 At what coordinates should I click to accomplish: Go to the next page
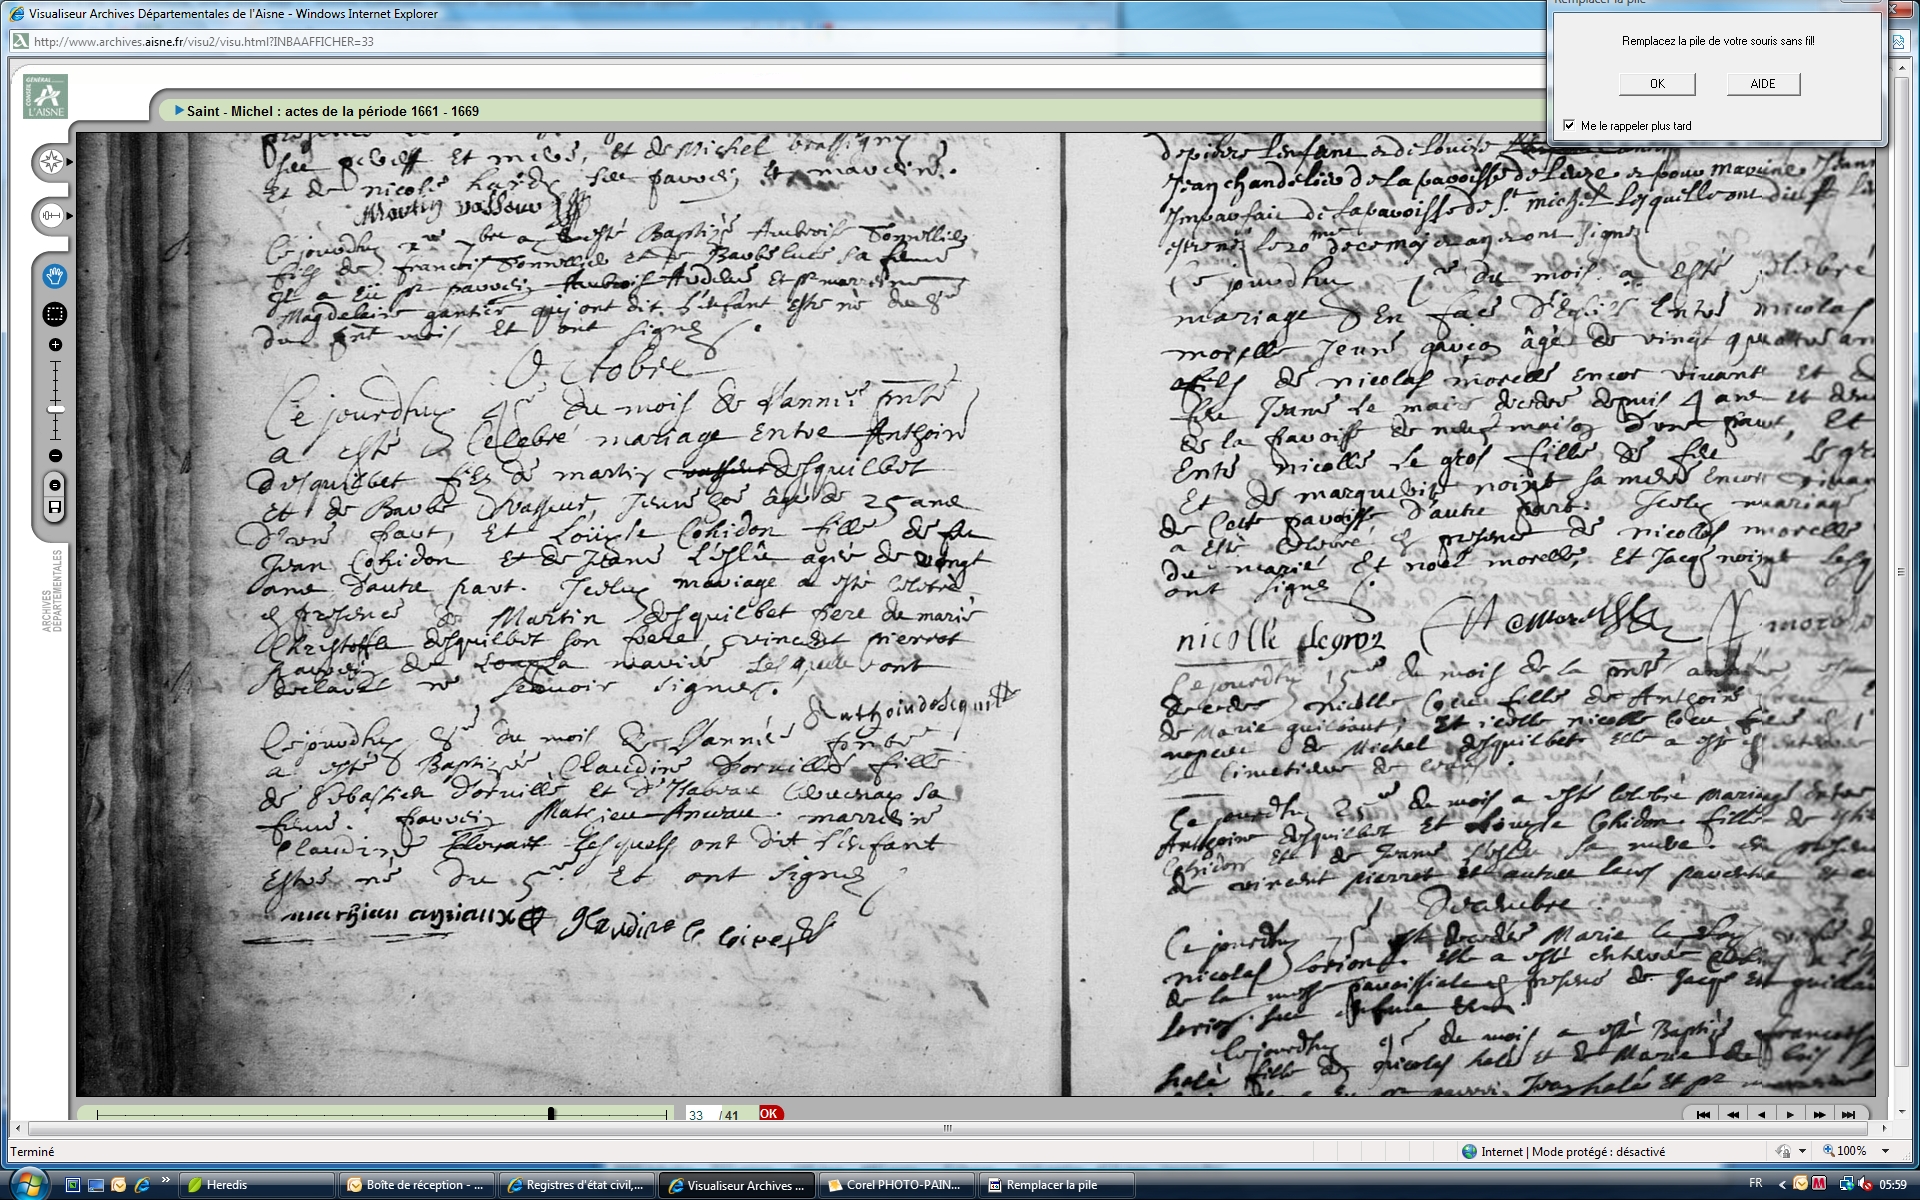pyautogui.click(x=1790, y=1114)
